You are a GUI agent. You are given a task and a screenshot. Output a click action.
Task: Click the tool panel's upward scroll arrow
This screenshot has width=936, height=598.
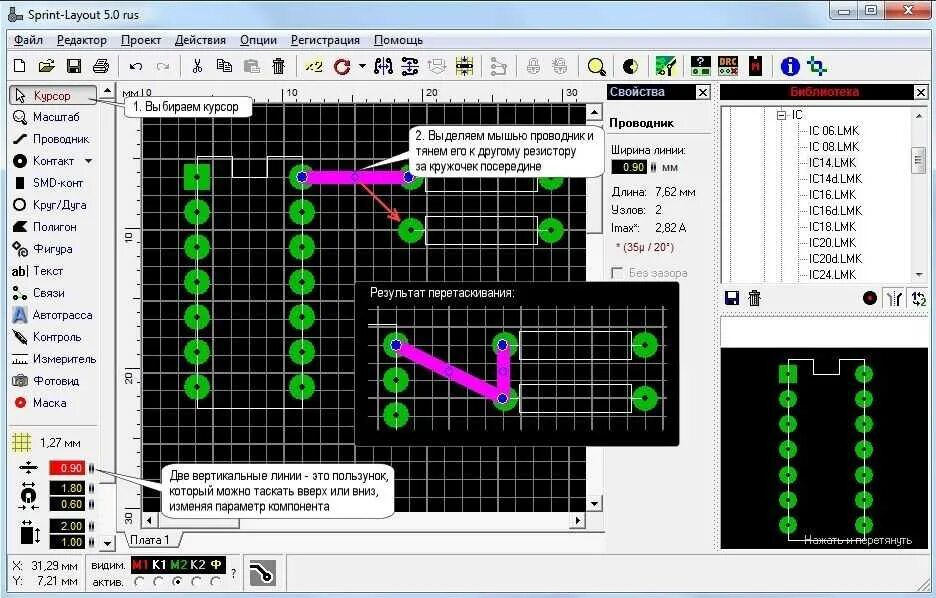pyautogui.click(x=107, y=91)
